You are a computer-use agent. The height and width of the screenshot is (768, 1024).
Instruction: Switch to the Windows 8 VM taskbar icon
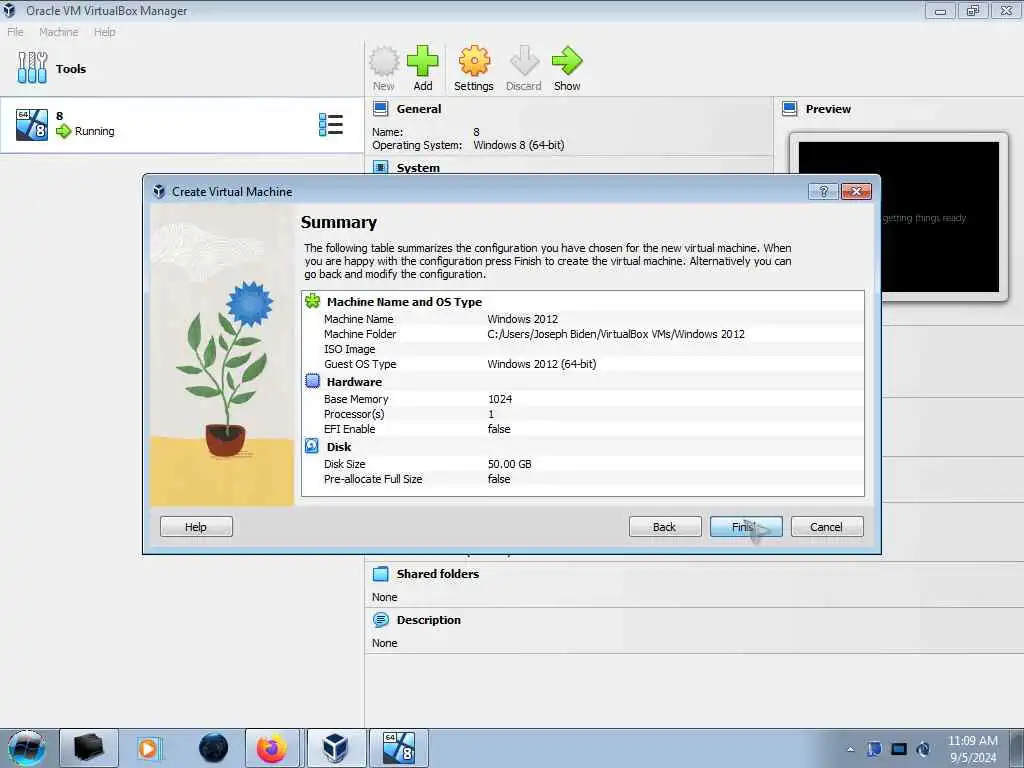tap(399, 748)
